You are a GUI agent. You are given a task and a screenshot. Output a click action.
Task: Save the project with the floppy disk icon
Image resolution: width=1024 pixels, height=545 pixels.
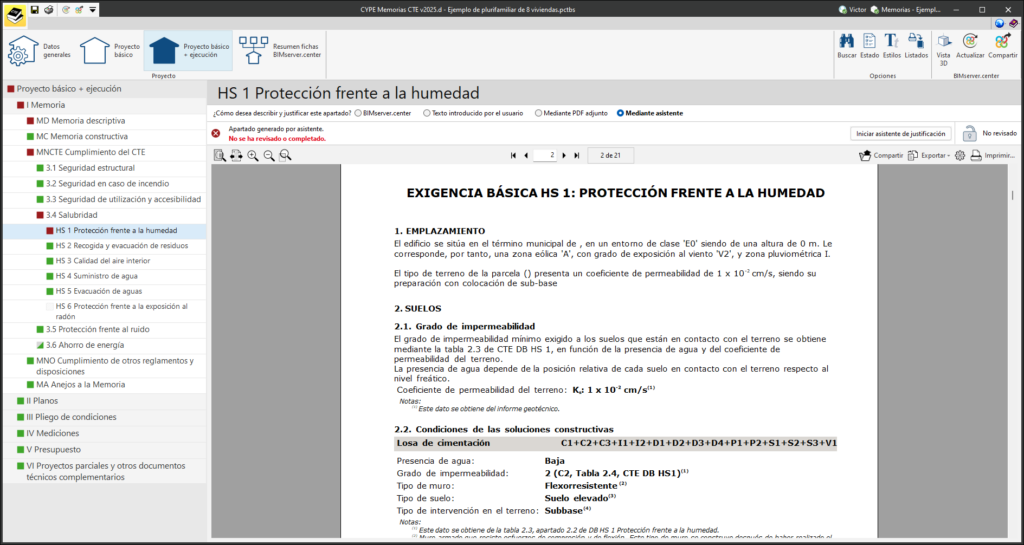[35, 10]
